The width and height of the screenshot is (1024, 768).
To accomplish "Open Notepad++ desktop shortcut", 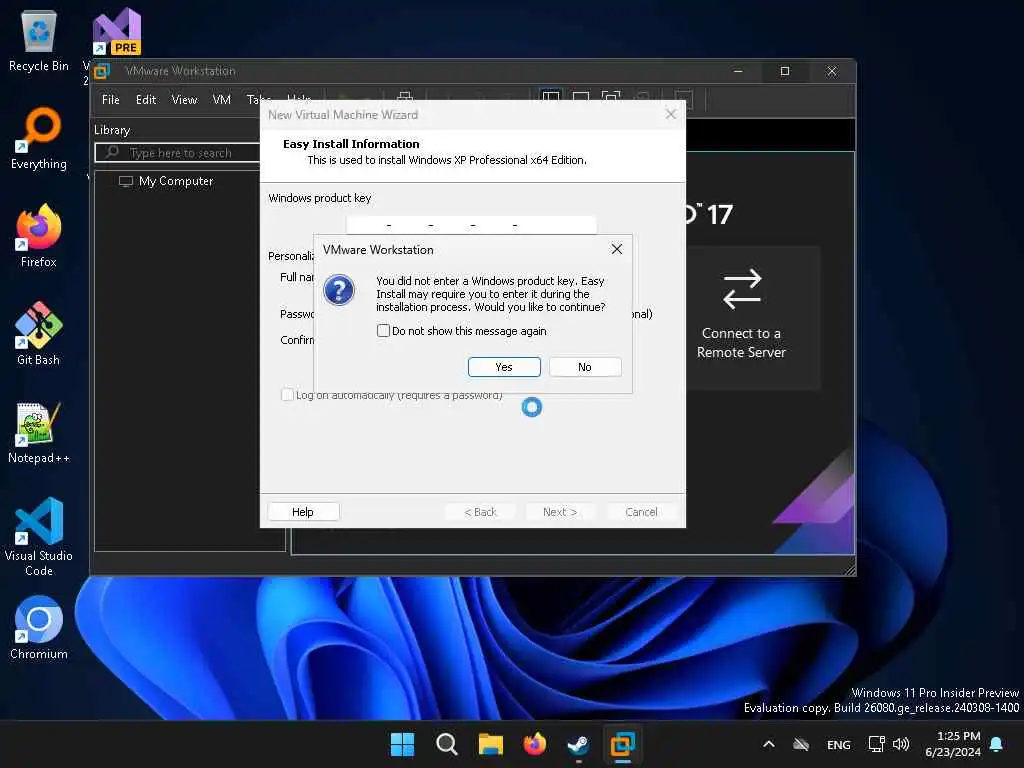I will [39, 432].
